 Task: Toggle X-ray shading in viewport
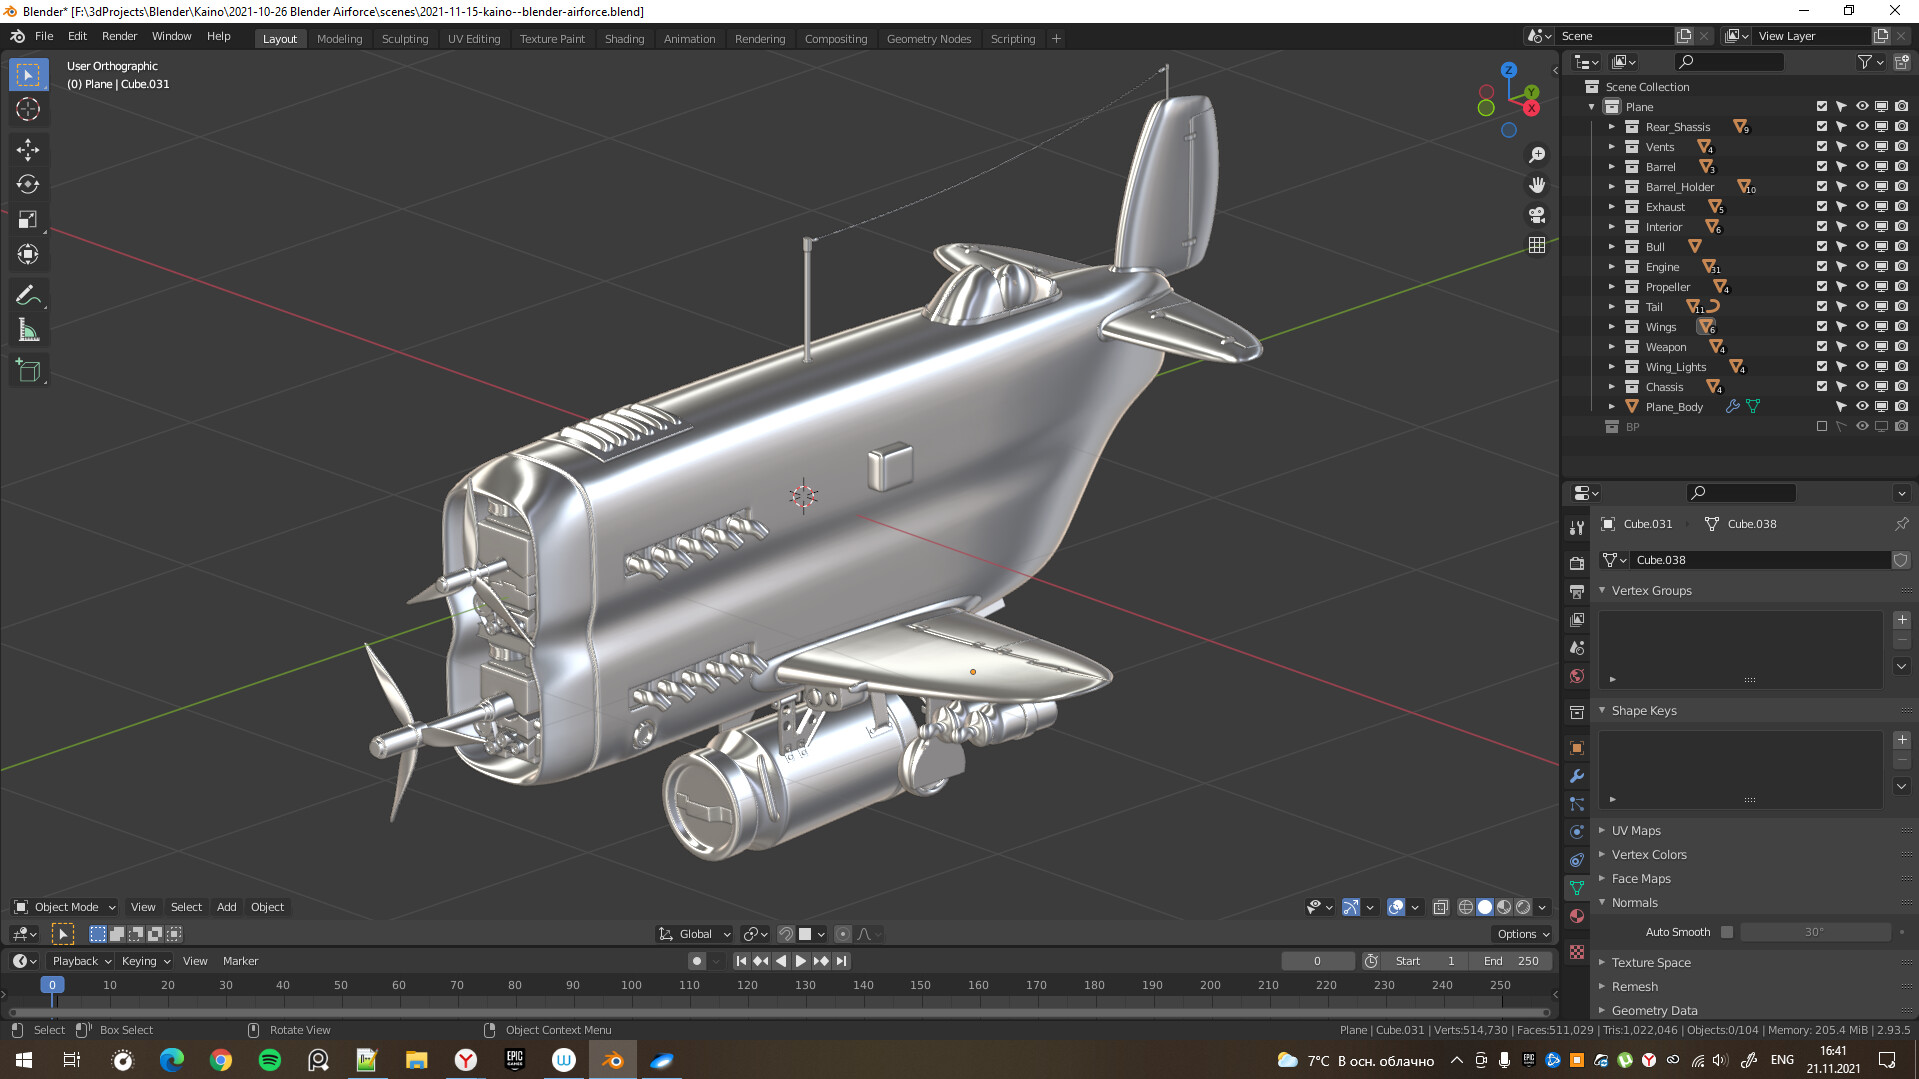[x=1441, y=907]
